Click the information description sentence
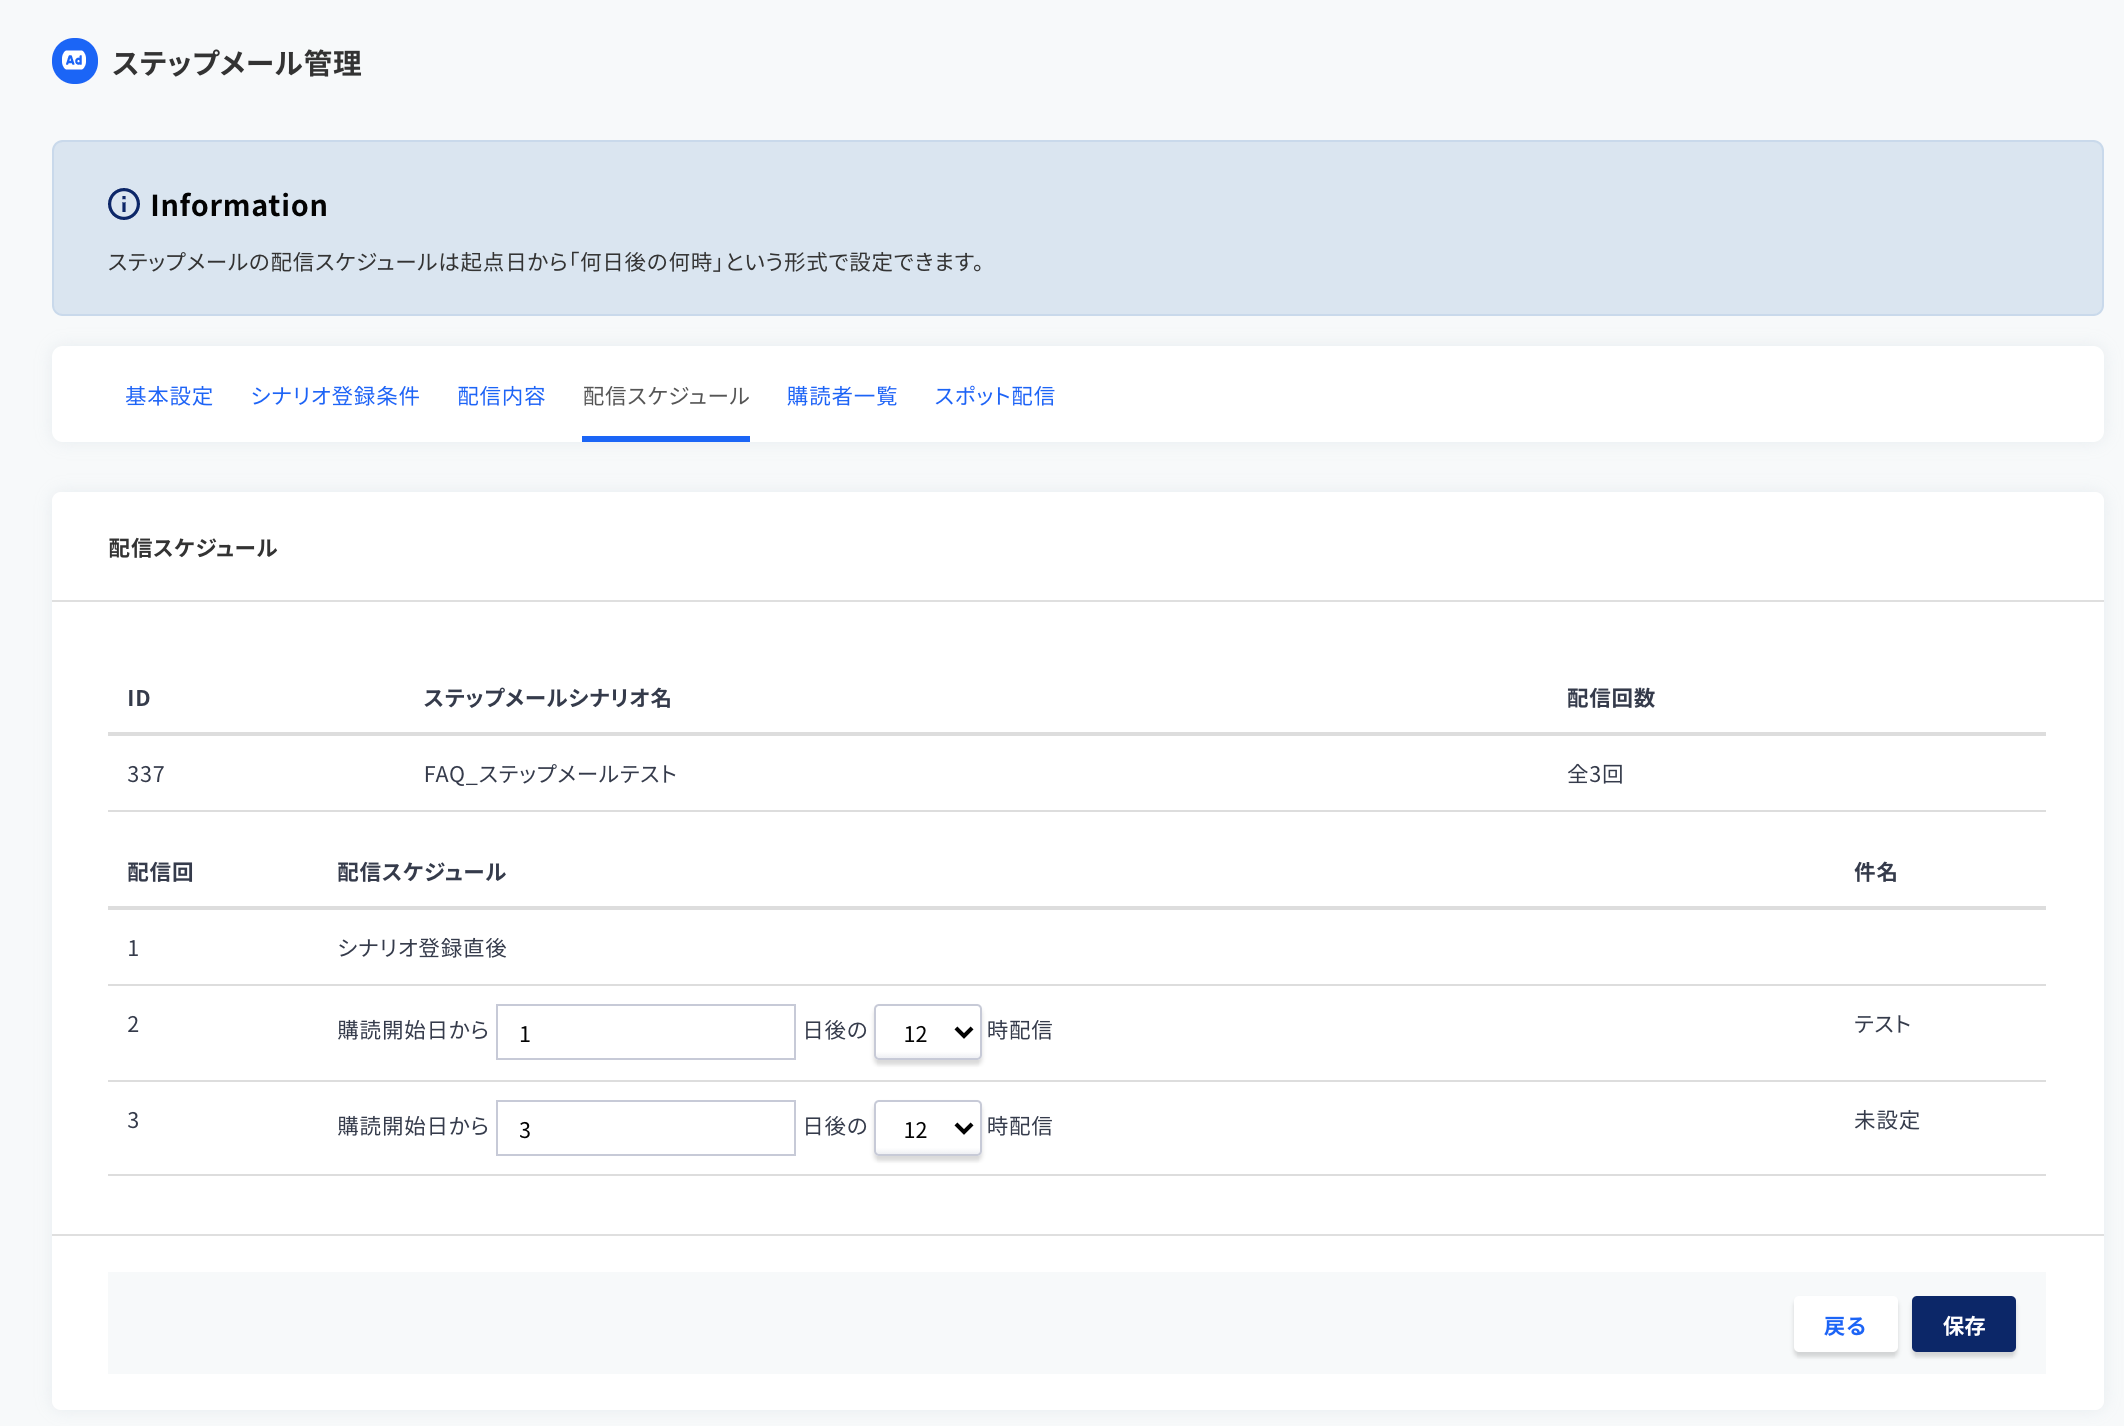The width and height of the screenshot is (2124, 1426). pyautogui.click(x=549, y=262)
